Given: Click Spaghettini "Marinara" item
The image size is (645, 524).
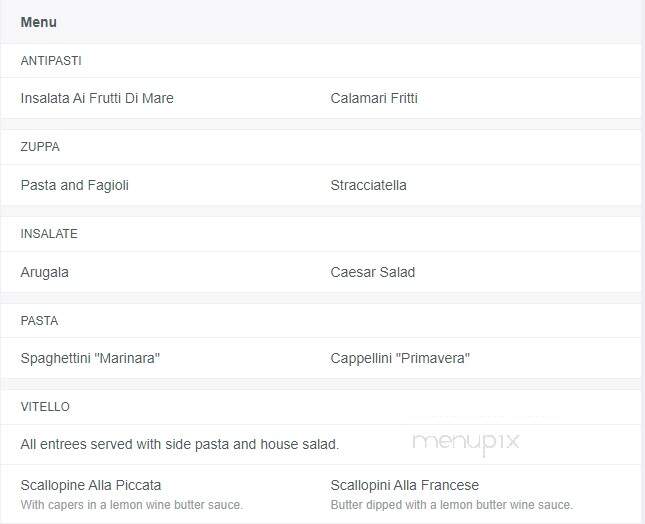Looking at the screenshot, I should tap(90, 358).
